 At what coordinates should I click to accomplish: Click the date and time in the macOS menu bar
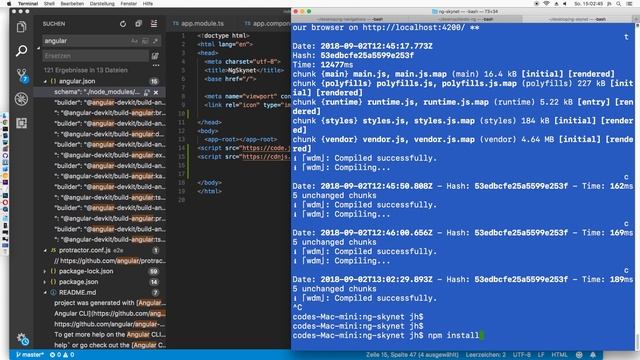[x=589, y=3]
